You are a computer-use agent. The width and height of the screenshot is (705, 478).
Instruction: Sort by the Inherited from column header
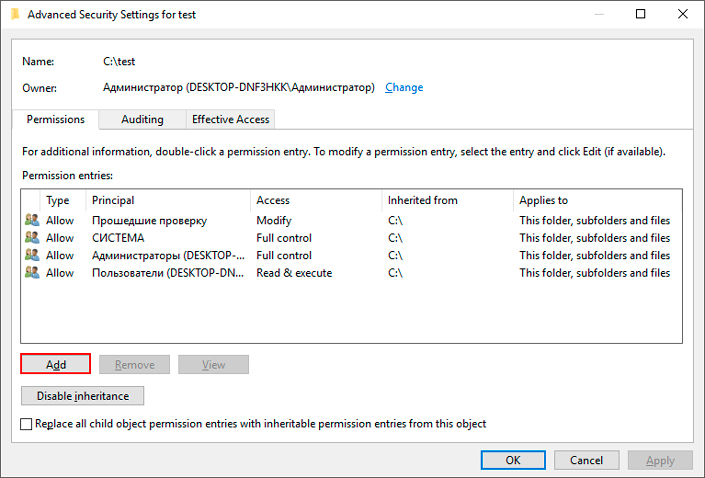click(x=447, y=201)
